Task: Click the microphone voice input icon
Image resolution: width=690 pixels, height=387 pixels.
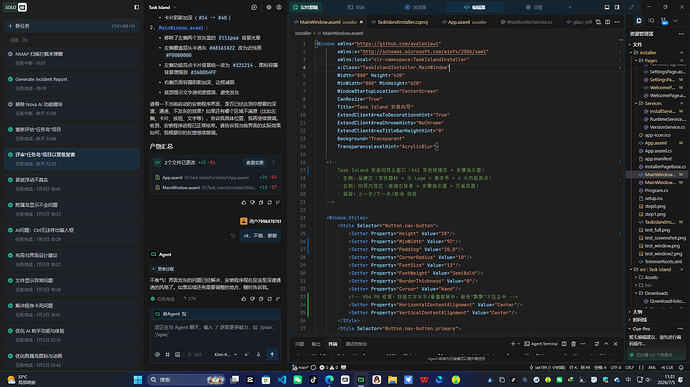Action: [x=258, y=354]
